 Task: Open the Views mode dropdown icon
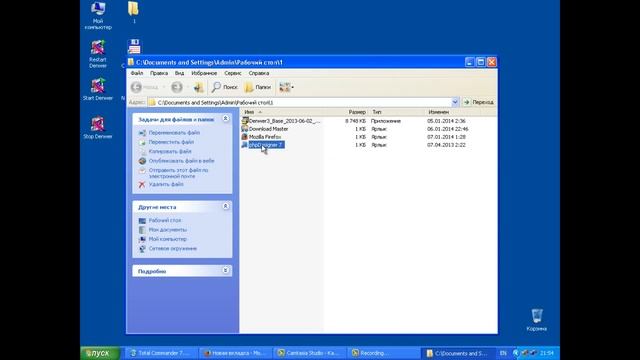pos(286,87)
